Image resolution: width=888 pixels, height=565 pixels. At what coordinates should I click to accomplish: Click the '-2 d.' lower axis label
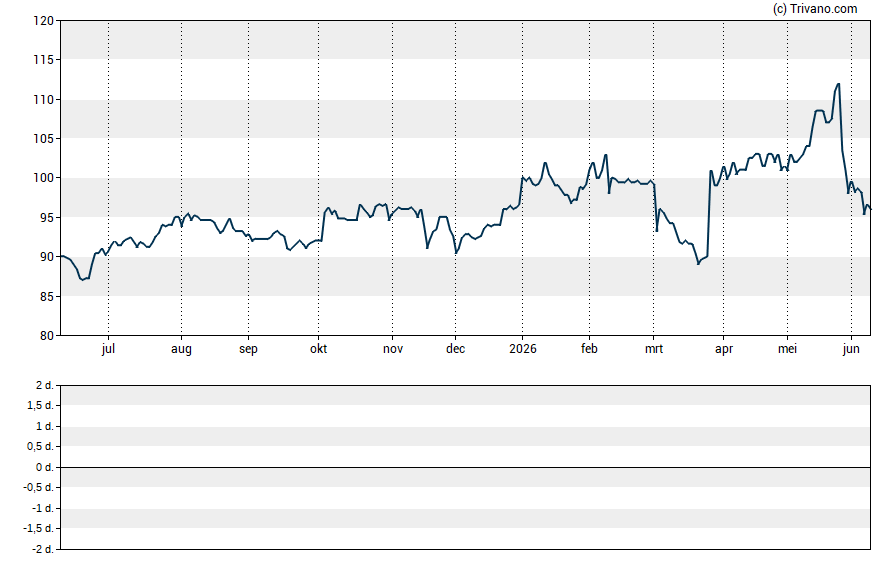point(43,549)
